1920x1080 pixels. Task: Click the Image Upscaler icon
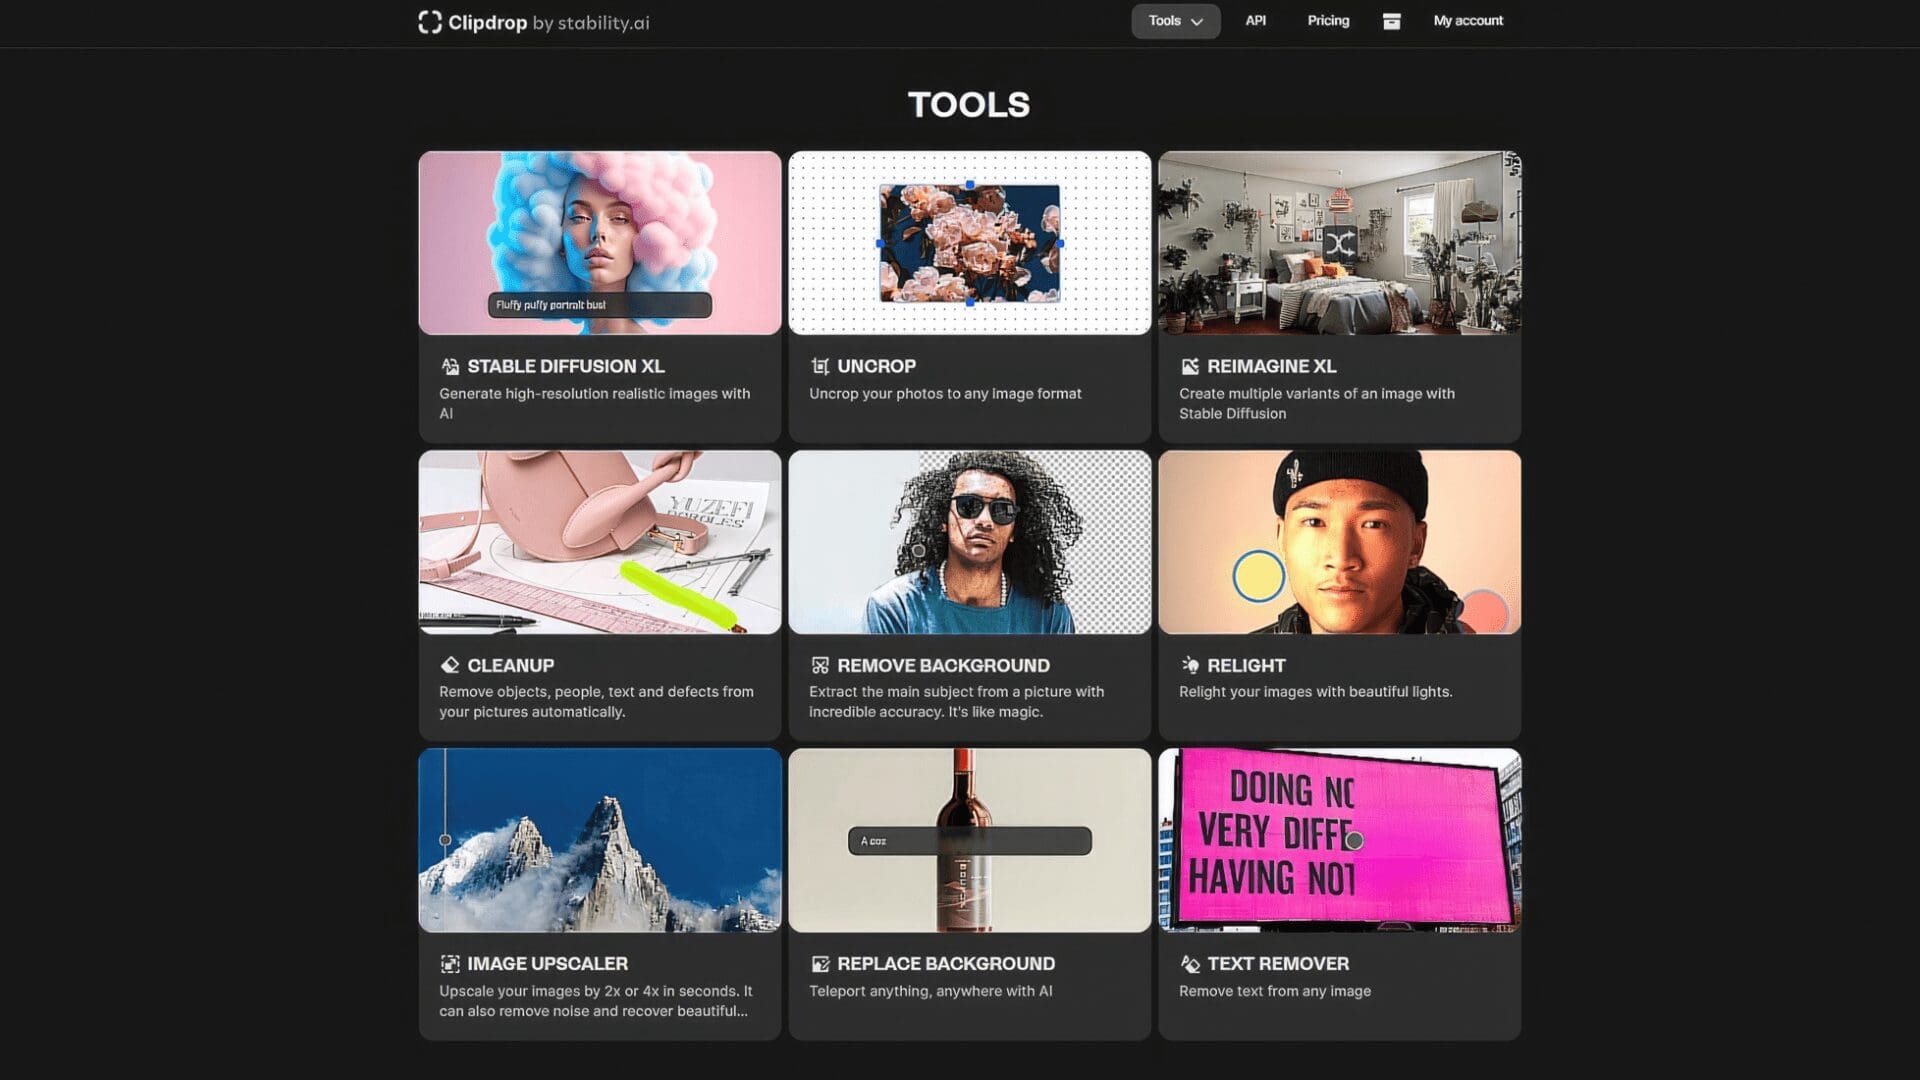coord(450,964)
